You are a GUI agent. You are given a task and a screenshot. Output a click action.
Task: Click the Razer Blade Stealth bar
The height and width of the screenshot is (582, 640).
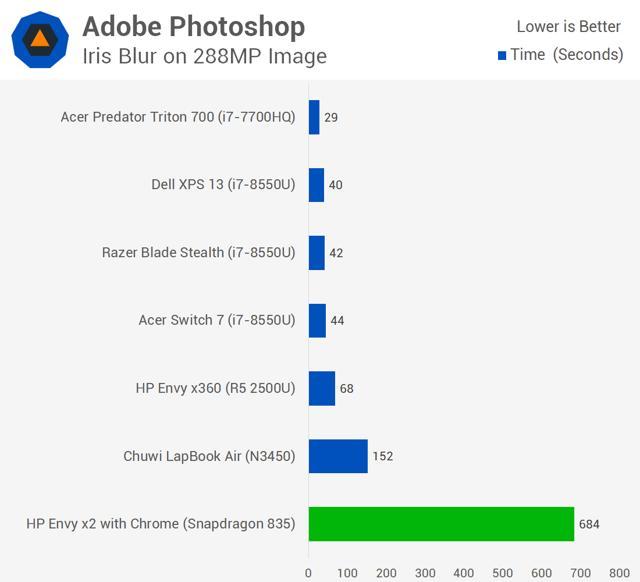coord(316,252)
